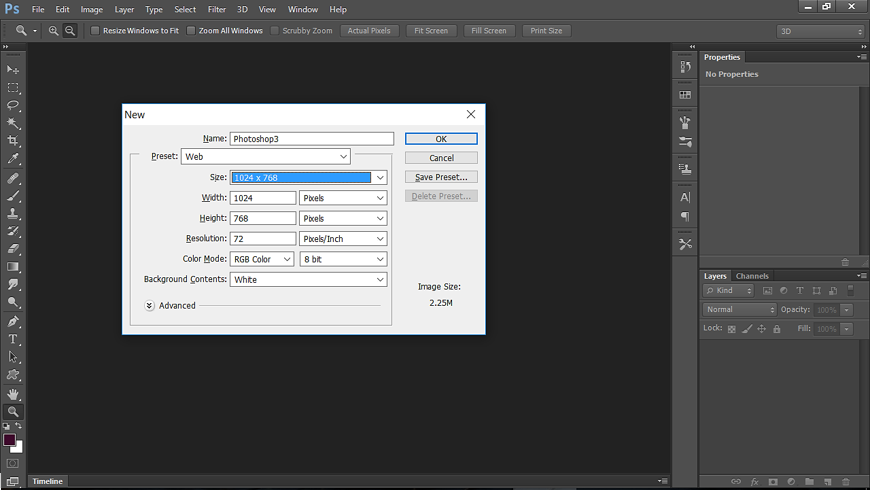Select the Custom Shape tool
The height and width of the screenshot is (492, 871).
pyautogui.click(x=13, y=375)
